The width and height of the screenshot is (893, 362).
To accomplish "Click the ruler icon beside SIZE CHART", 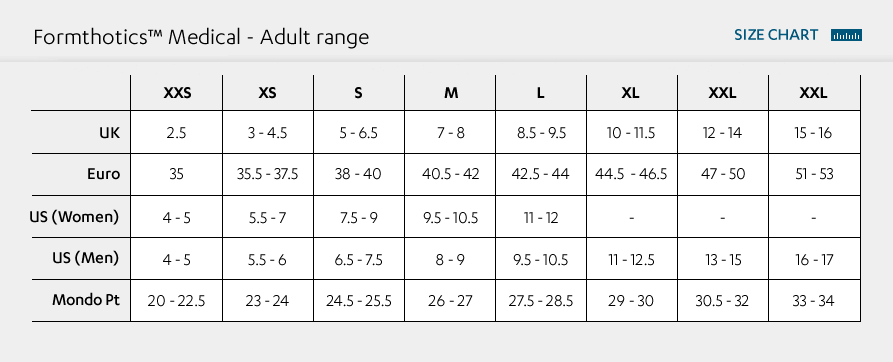I will click(846, 35).
